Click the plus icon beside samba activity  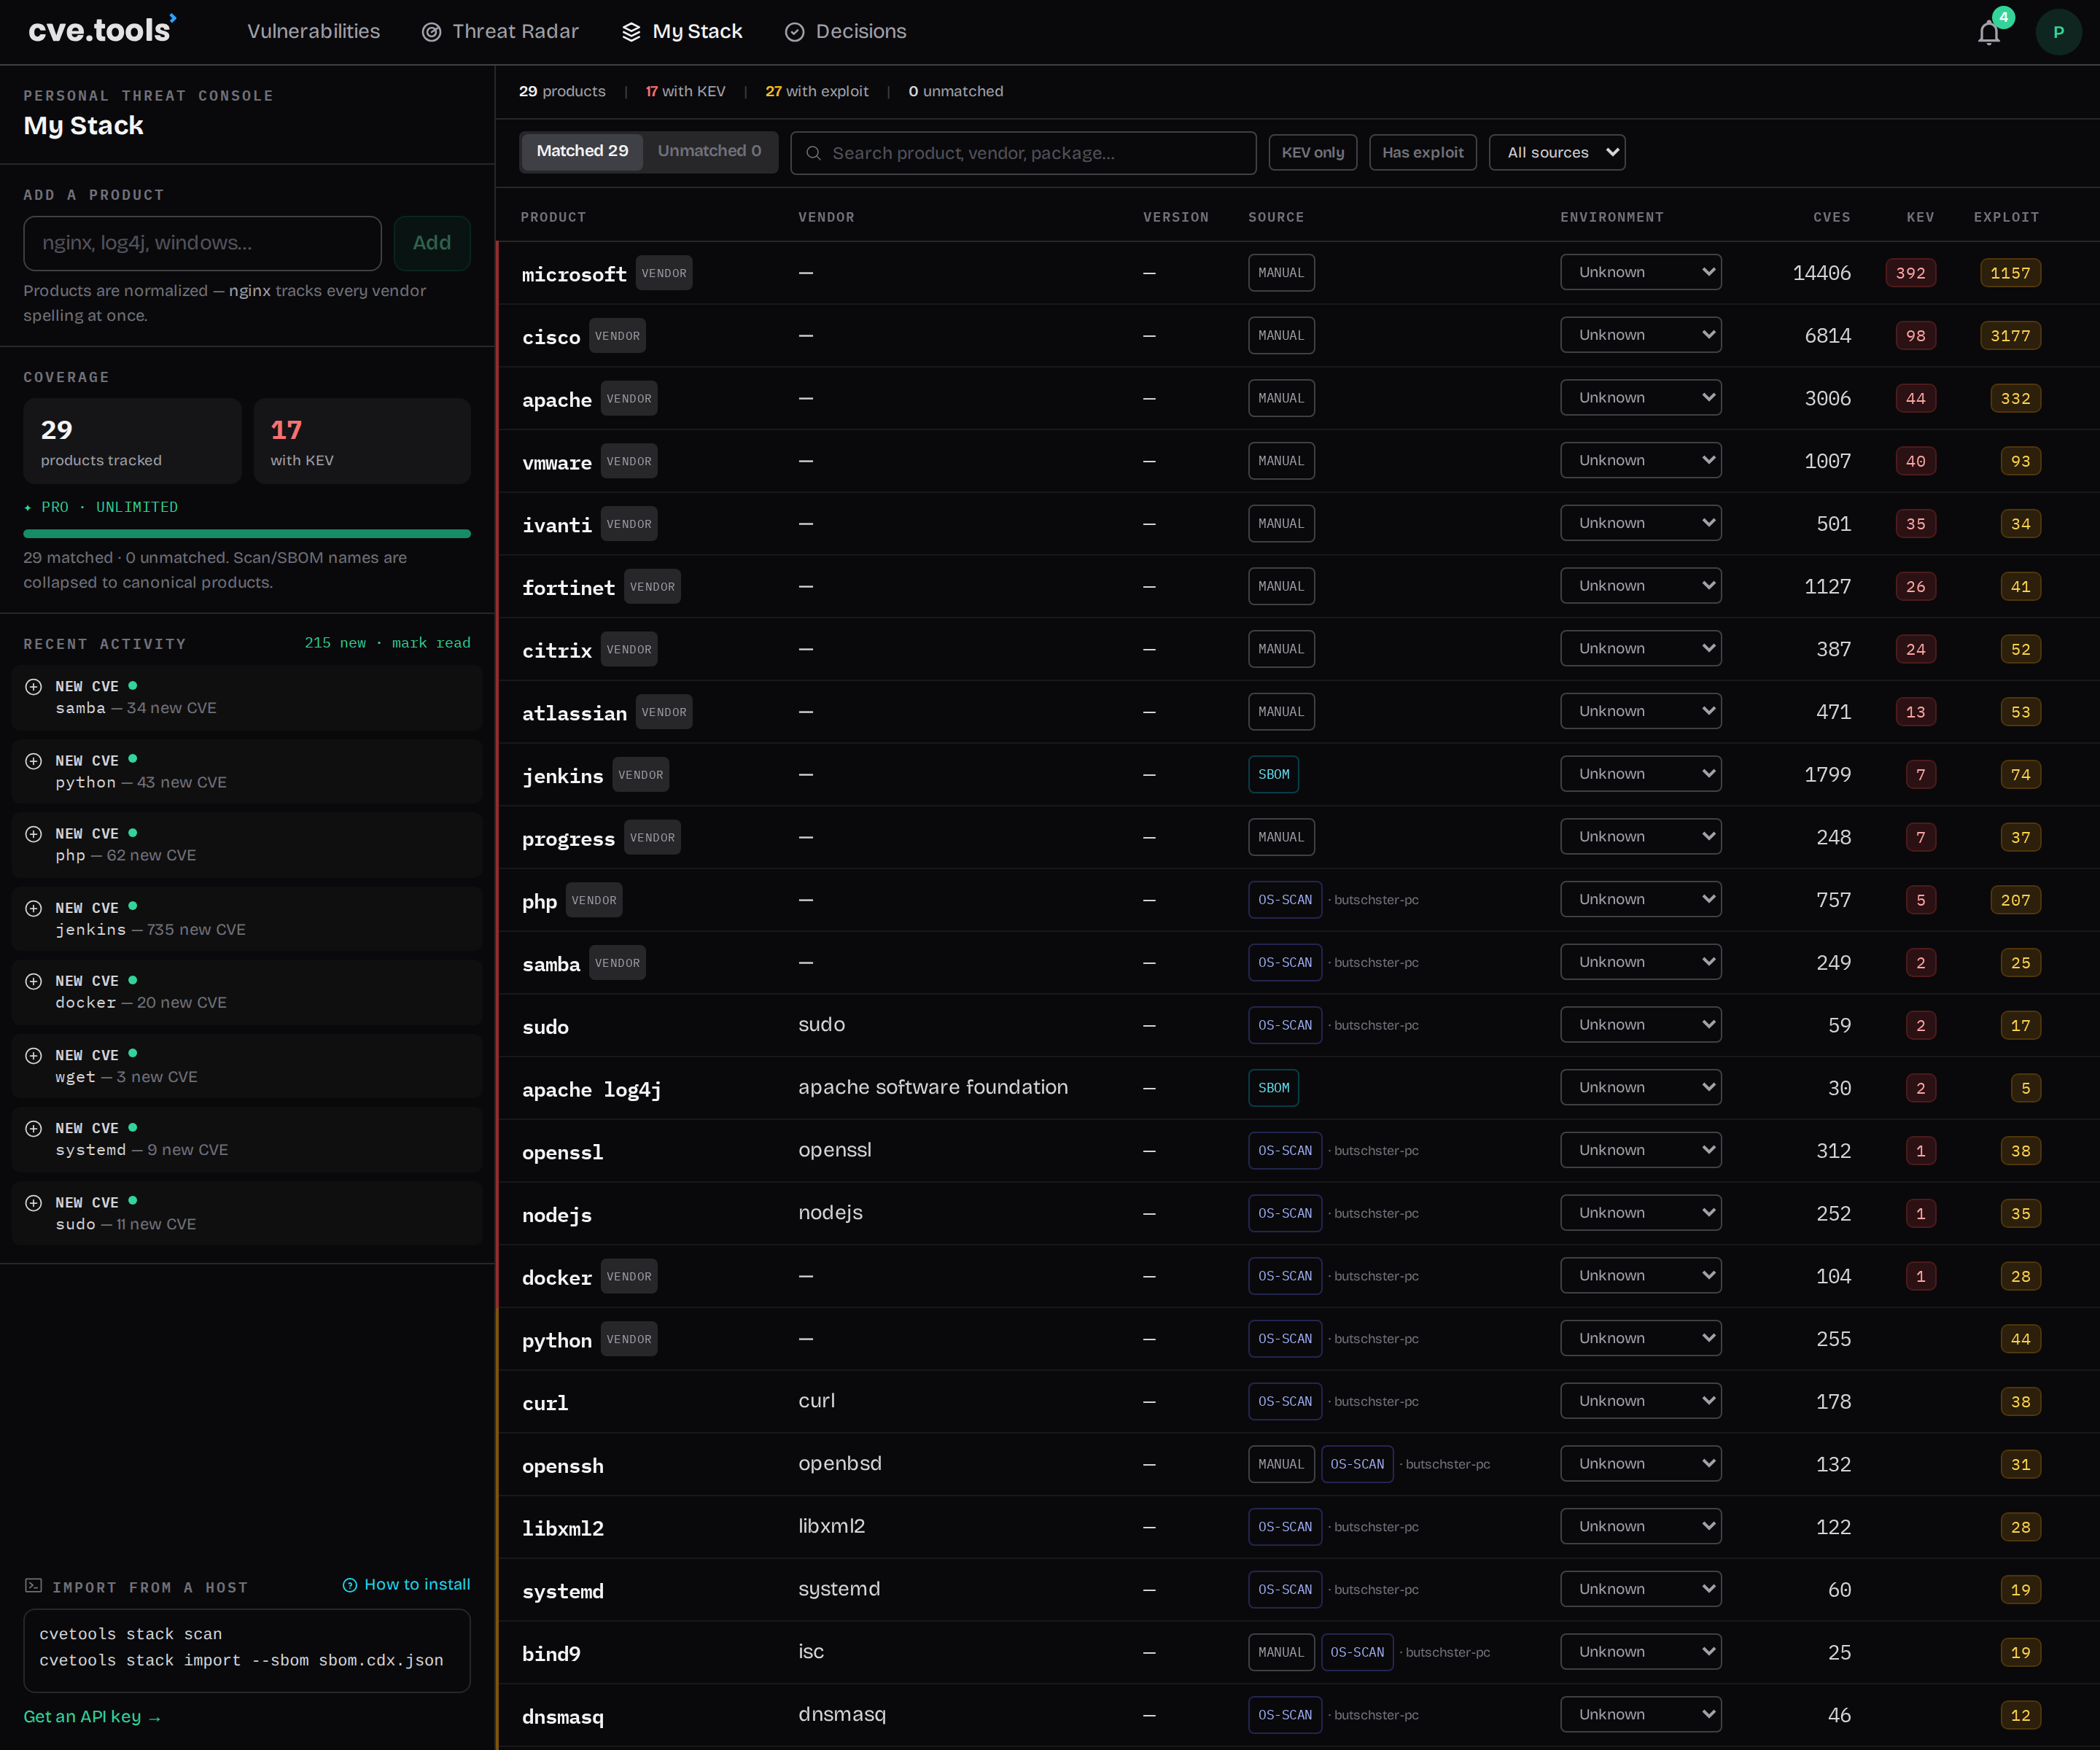[33, 686]
